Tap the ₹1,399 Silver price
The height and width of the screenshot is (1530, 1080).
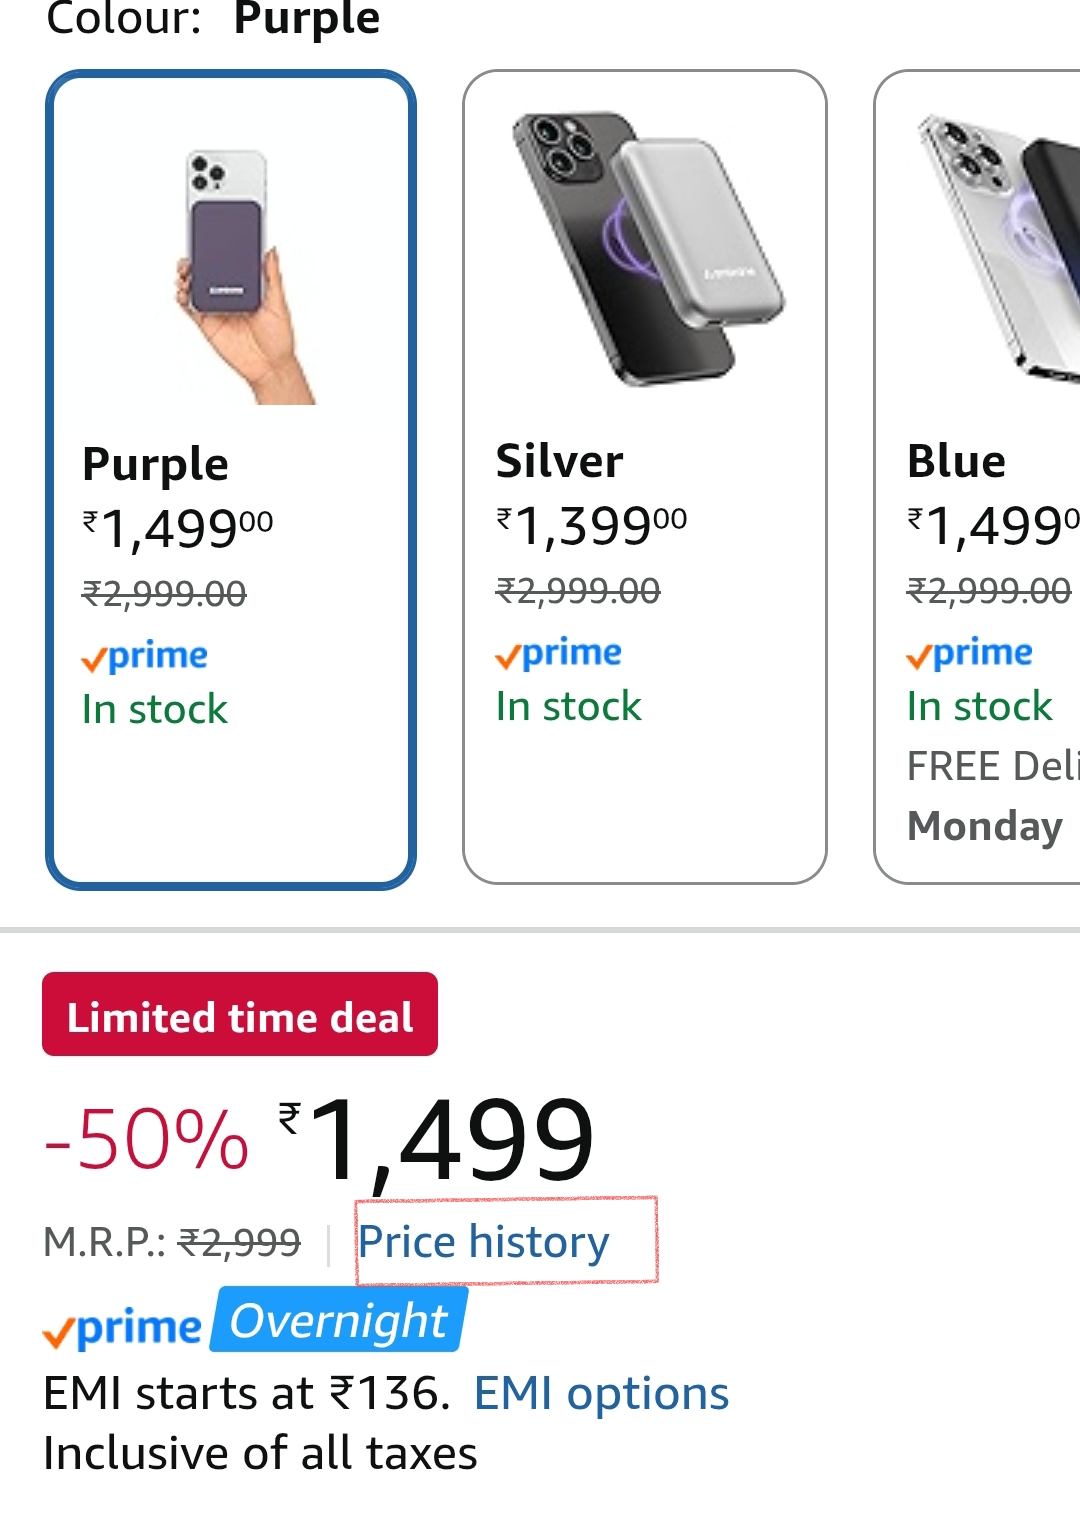pyautogui.click(x=592, y=525)
